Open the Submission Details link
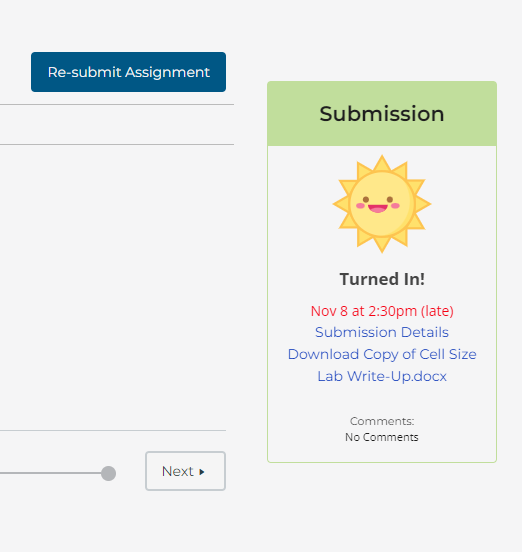 point(382,332)
